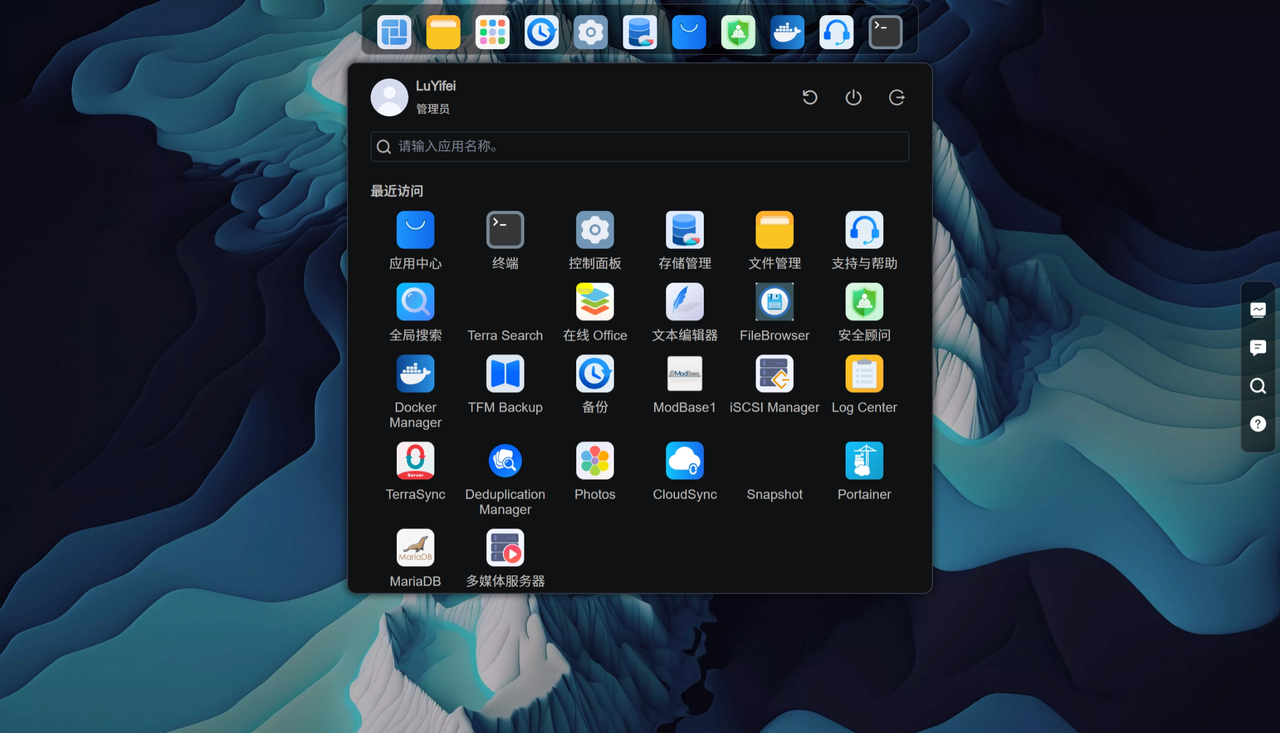Launch the MariaDB app
Screen dimensions: 1280x733
click(x=415, y=548)
